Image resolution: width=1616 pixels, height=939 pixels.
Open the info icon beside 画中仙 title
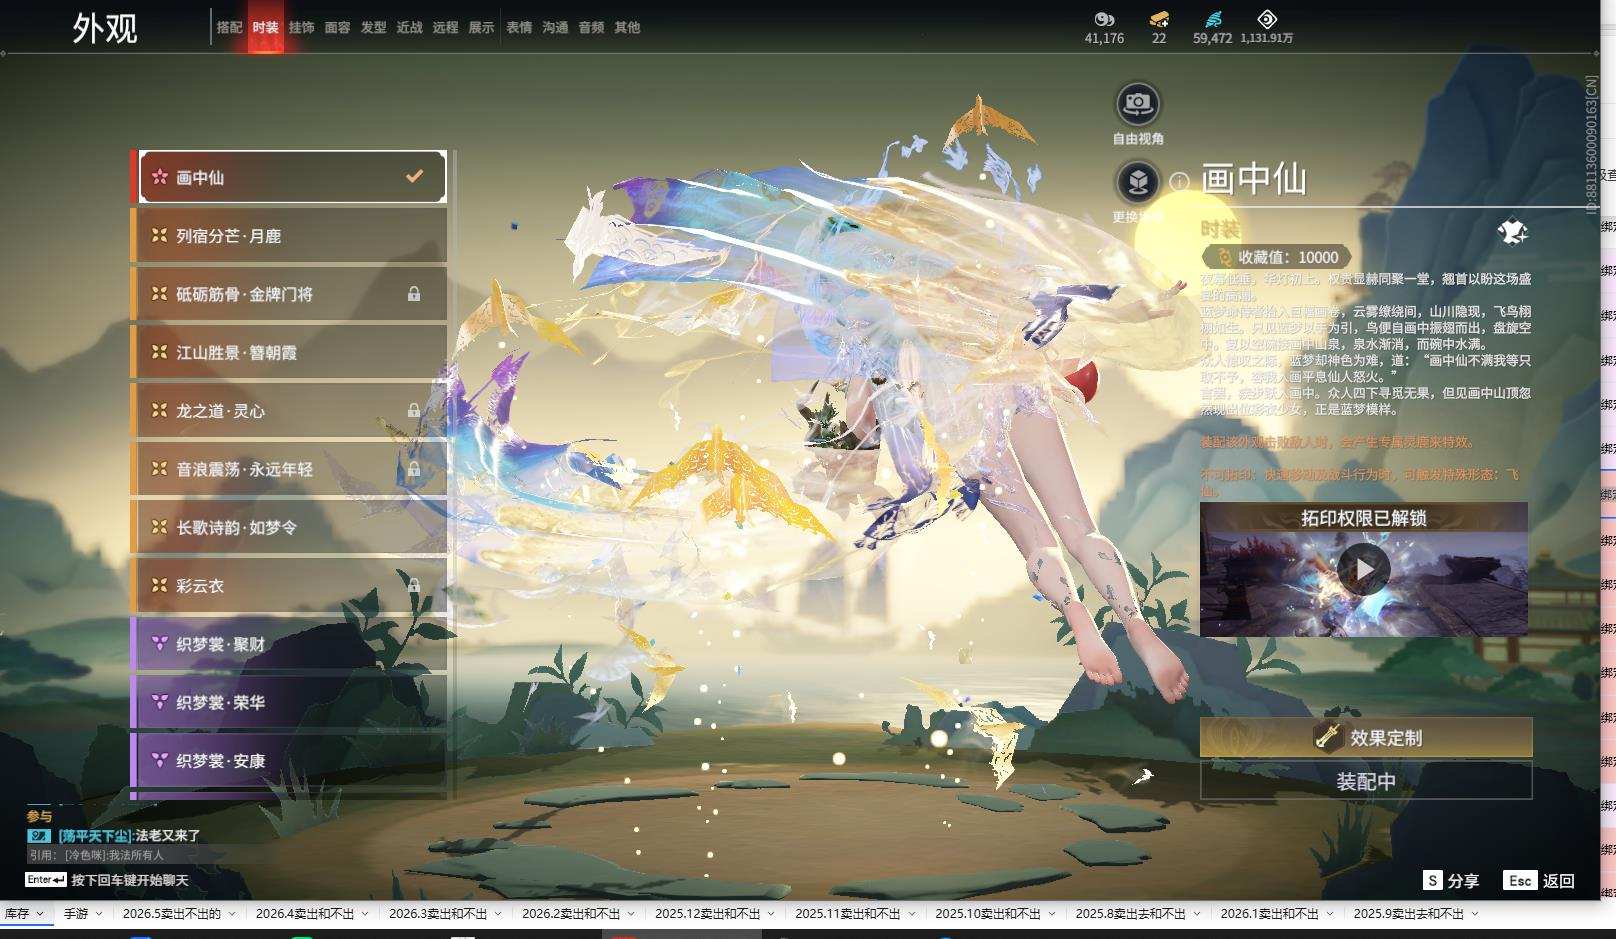[1180, 182]
